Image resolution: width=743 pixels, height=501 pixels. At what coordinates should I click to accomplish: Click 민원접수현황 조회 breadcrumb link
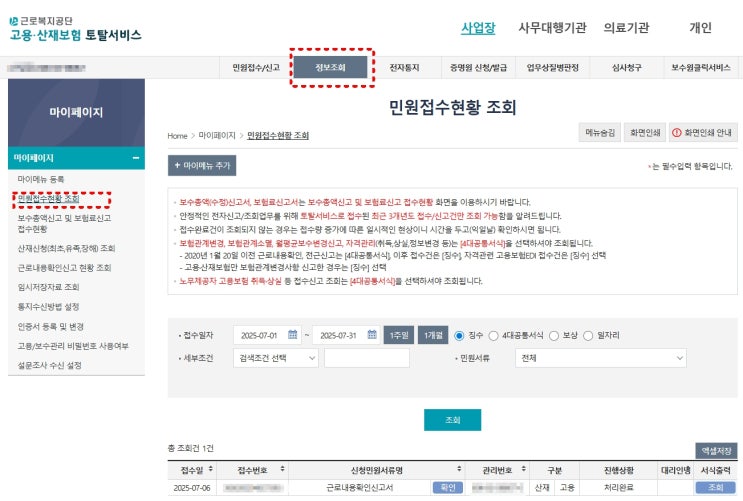click(278, 136)
